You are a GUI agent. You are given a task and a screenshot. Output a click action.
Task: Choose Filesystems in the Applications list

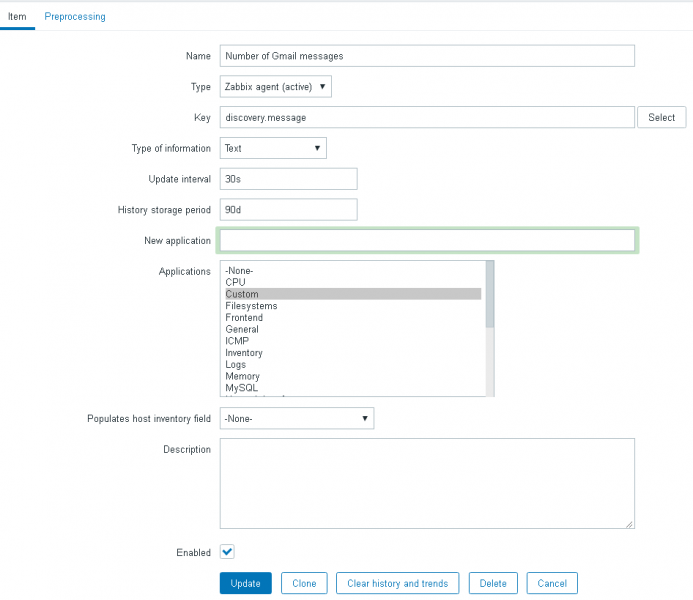(x=252, y=306)
